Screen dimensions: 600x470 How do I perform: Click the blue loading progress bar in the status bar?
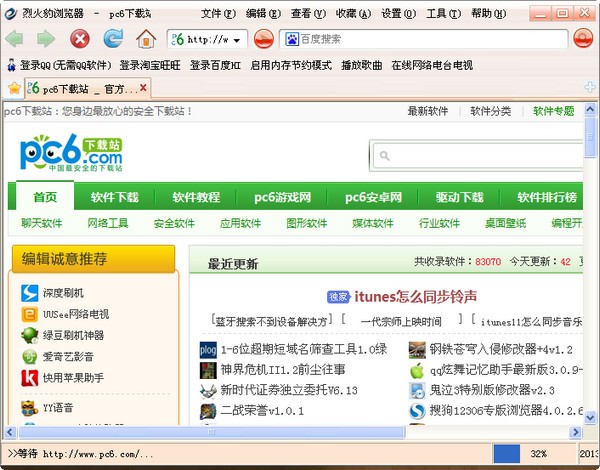coord(507,454)
